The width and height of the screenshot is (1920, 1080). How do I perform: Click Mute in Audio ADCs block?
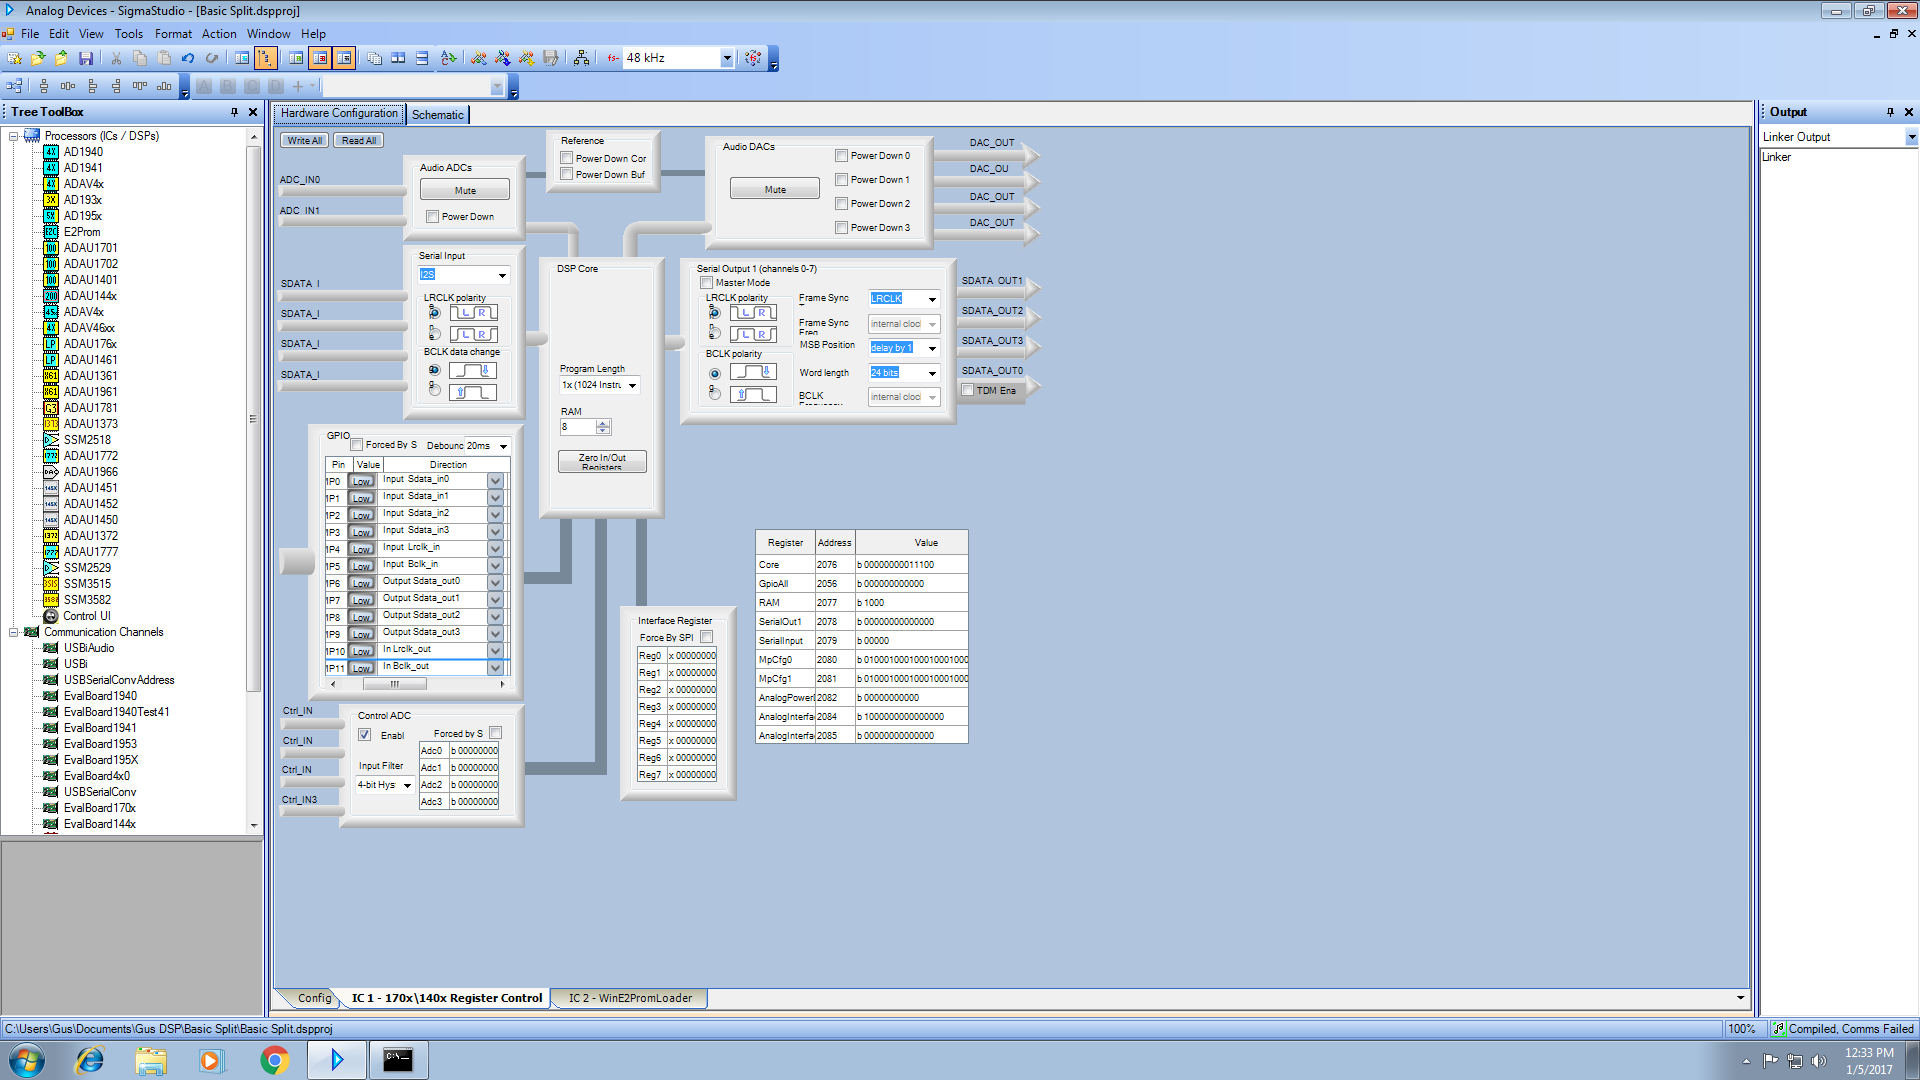(x=465, y=190)
